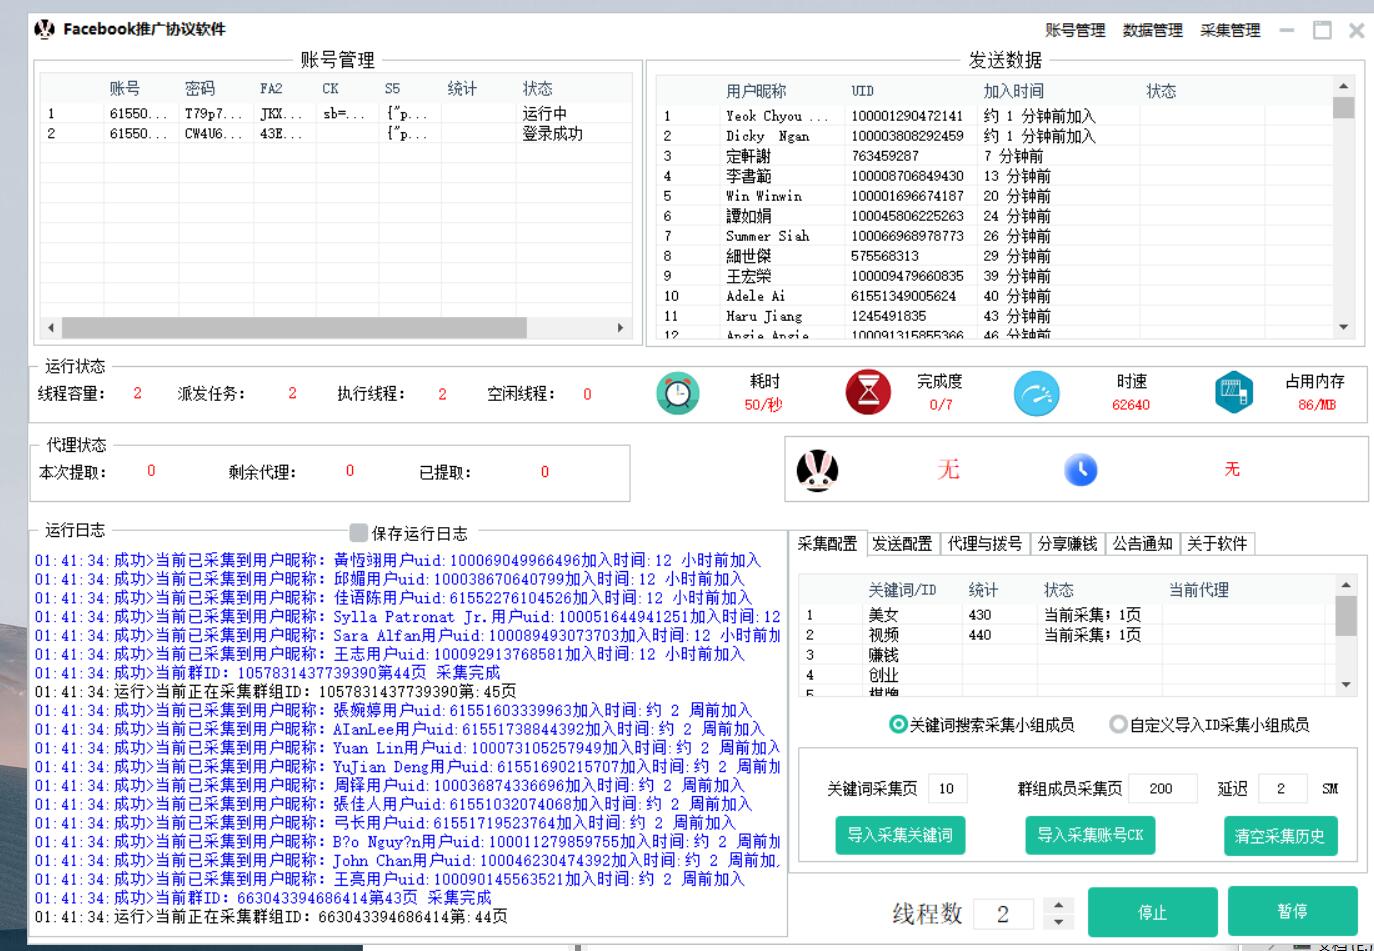Click the memory chip 占用内存 icon

(x=1232, y=393)
